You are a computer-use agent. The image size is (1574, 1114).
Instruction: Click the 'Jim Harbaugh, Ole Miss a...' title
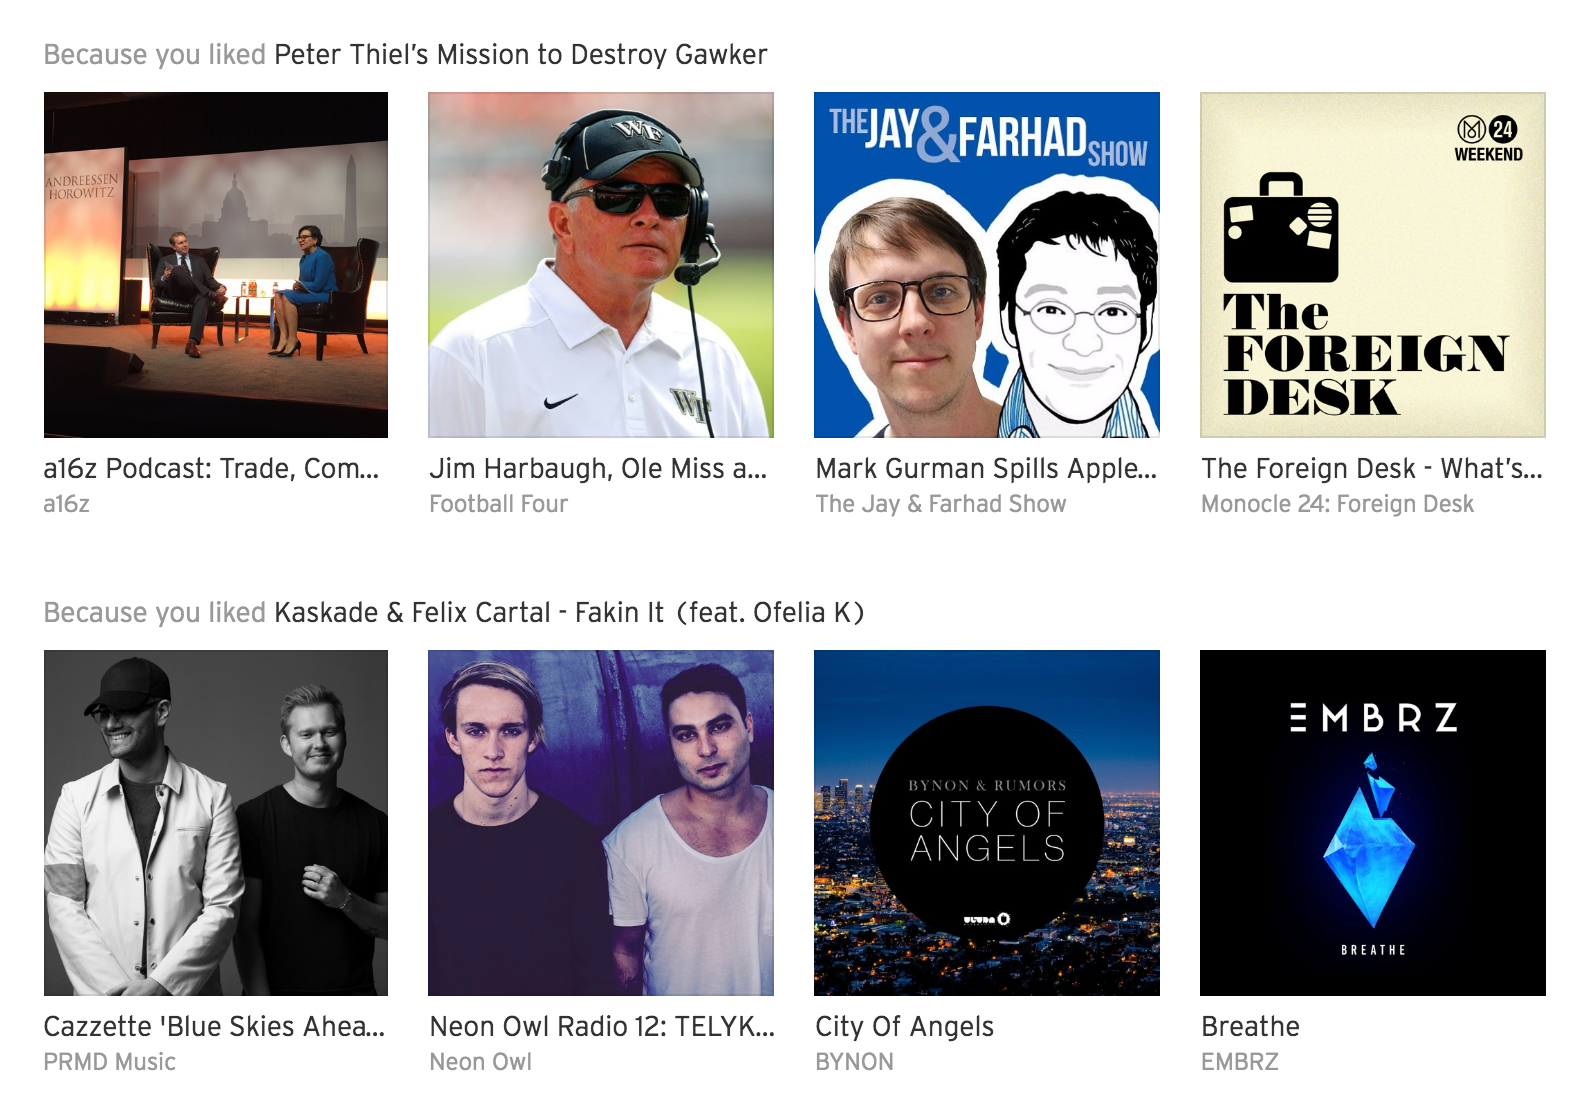(x=599, y=469)
